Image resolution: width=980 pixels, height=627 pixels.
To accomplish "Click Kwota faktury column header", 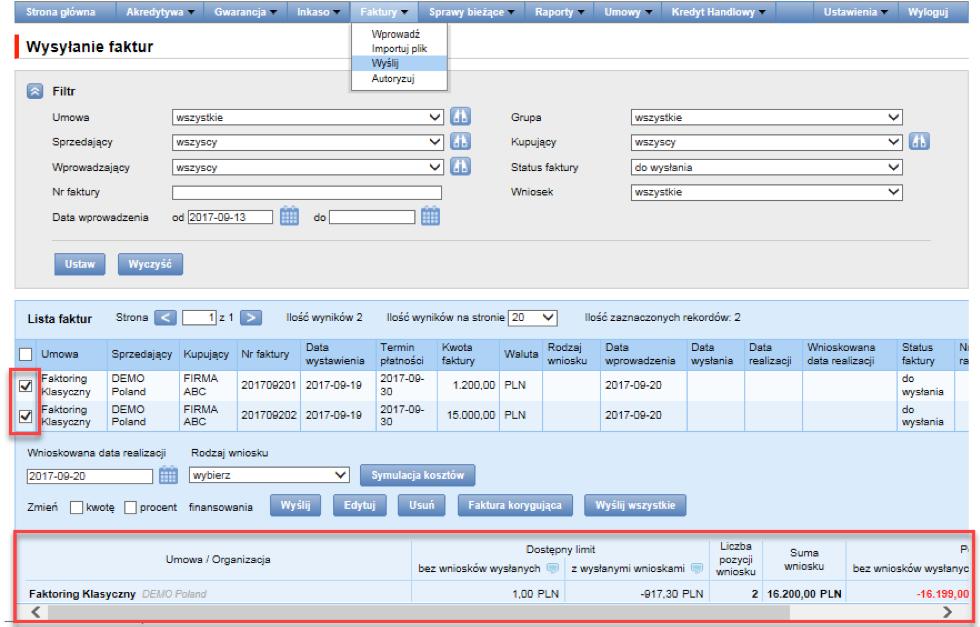I will tap(468, 354).
